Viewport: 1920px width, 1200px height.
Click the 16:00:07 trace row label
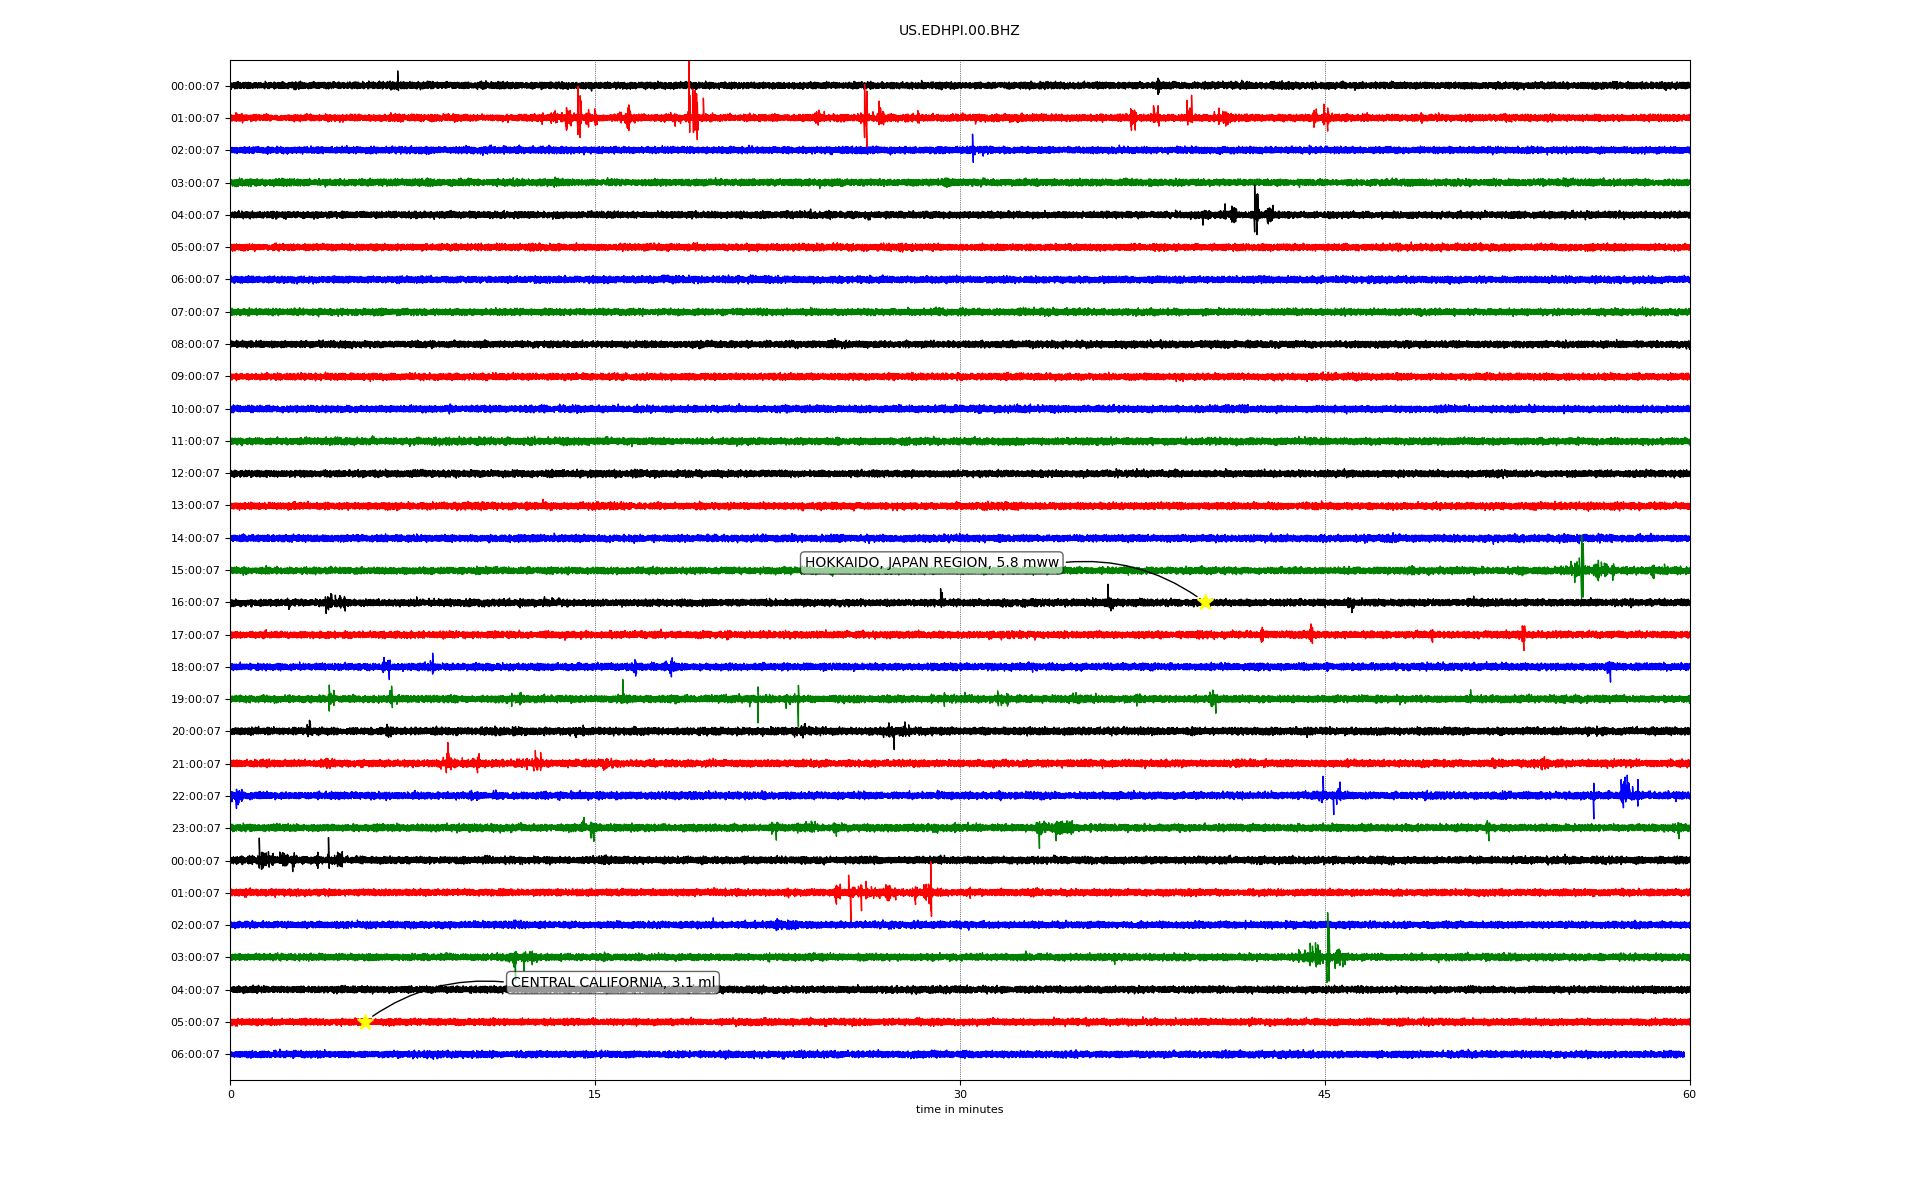[195, 603]
